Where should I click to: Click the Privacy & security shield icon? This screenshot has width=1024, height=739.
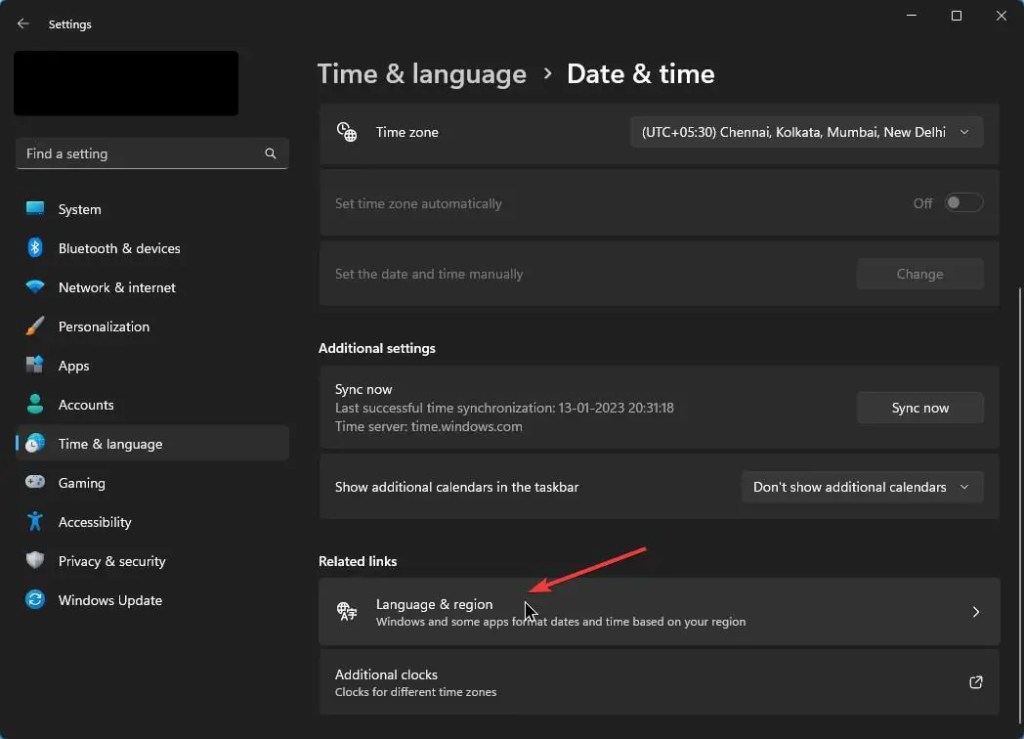(35, 560)
